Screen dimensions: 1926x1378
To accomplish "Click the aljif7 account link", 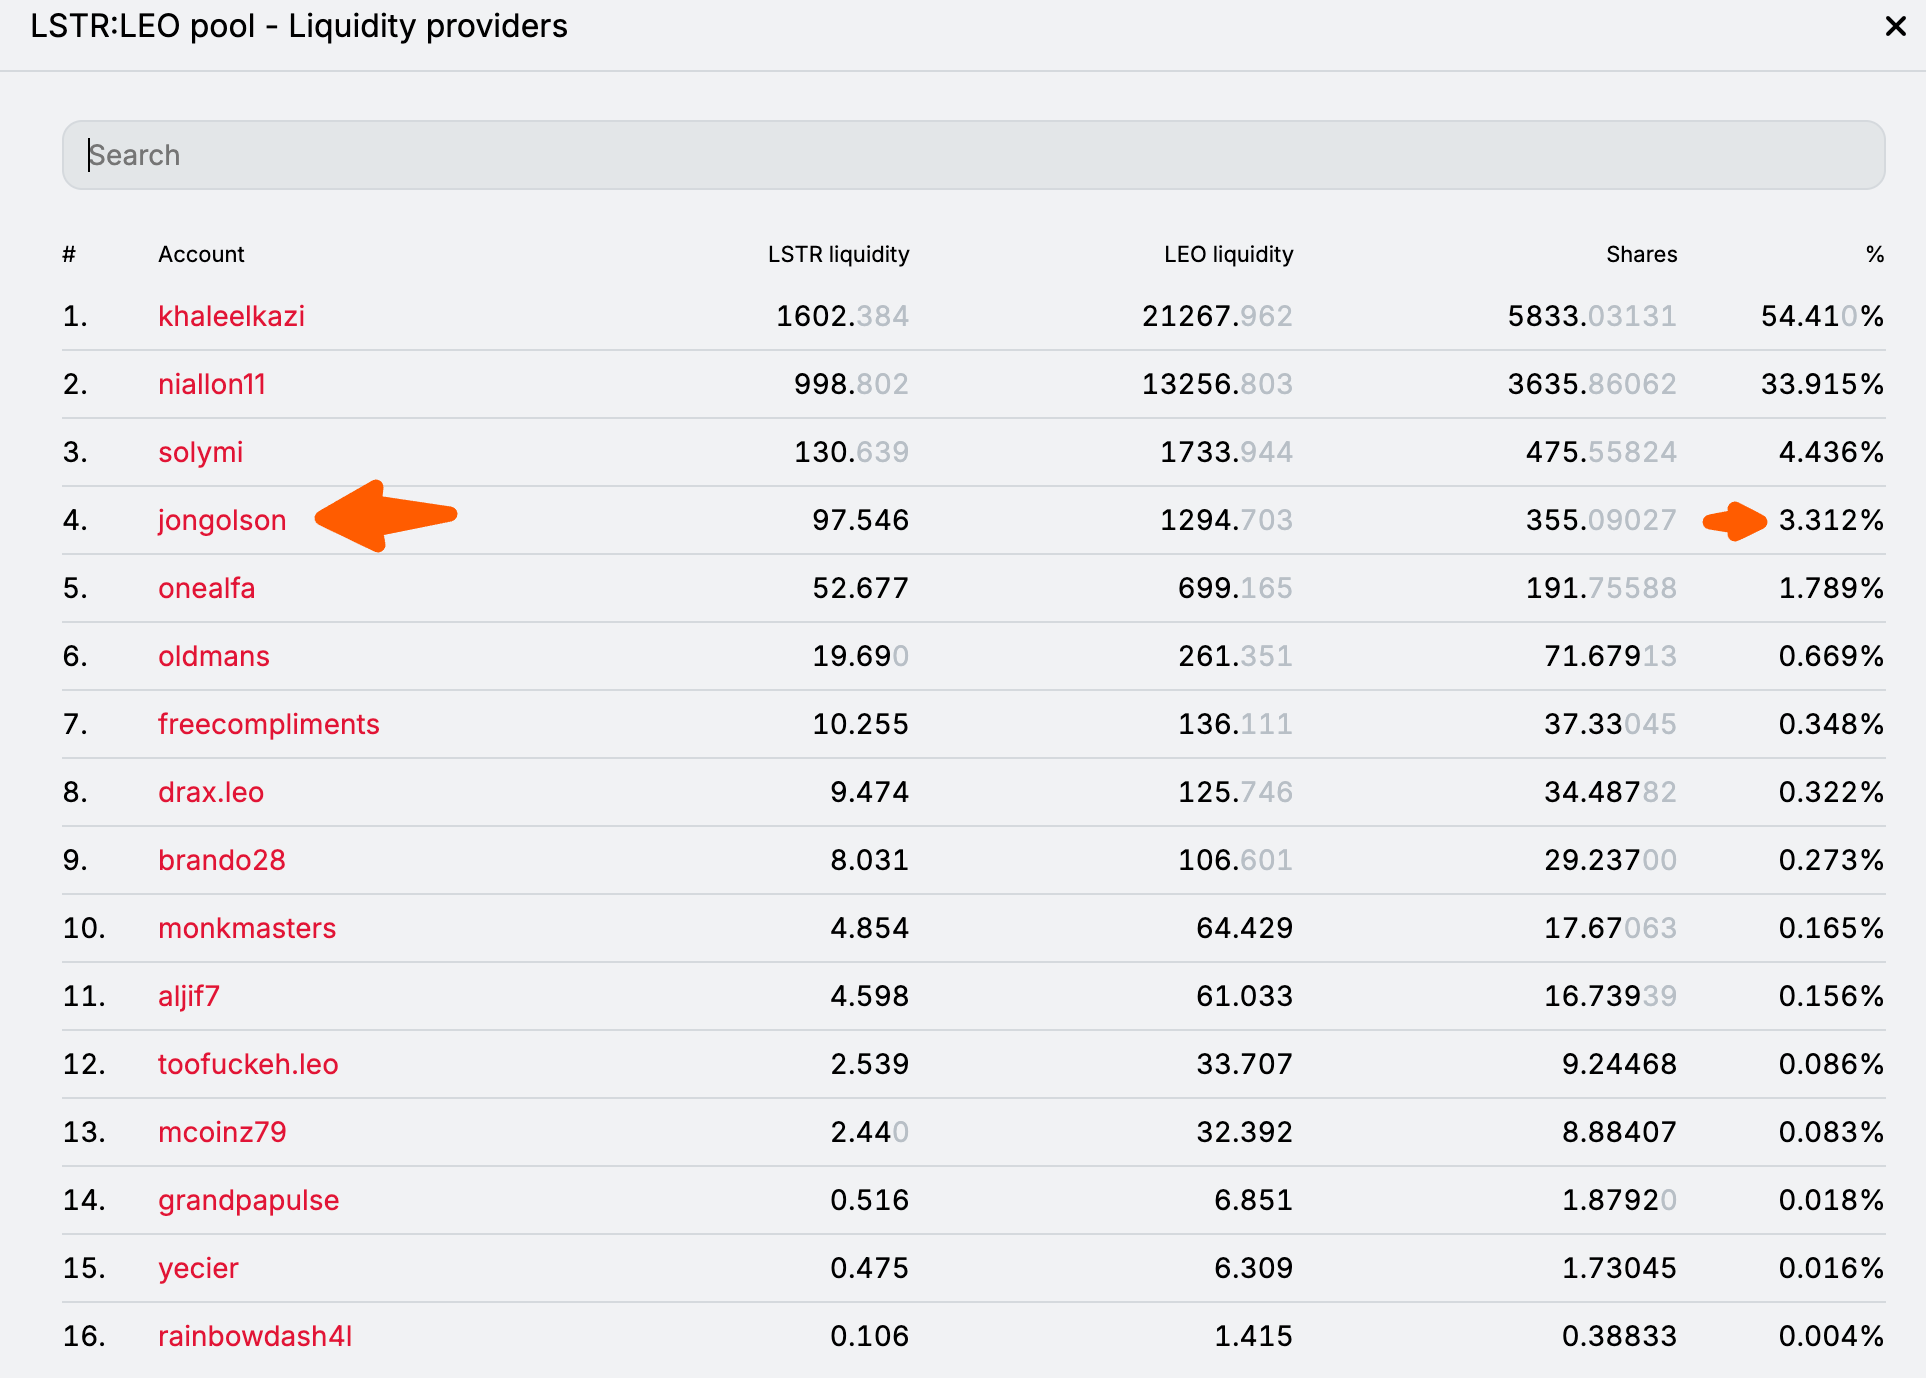I will pos(189,996).
